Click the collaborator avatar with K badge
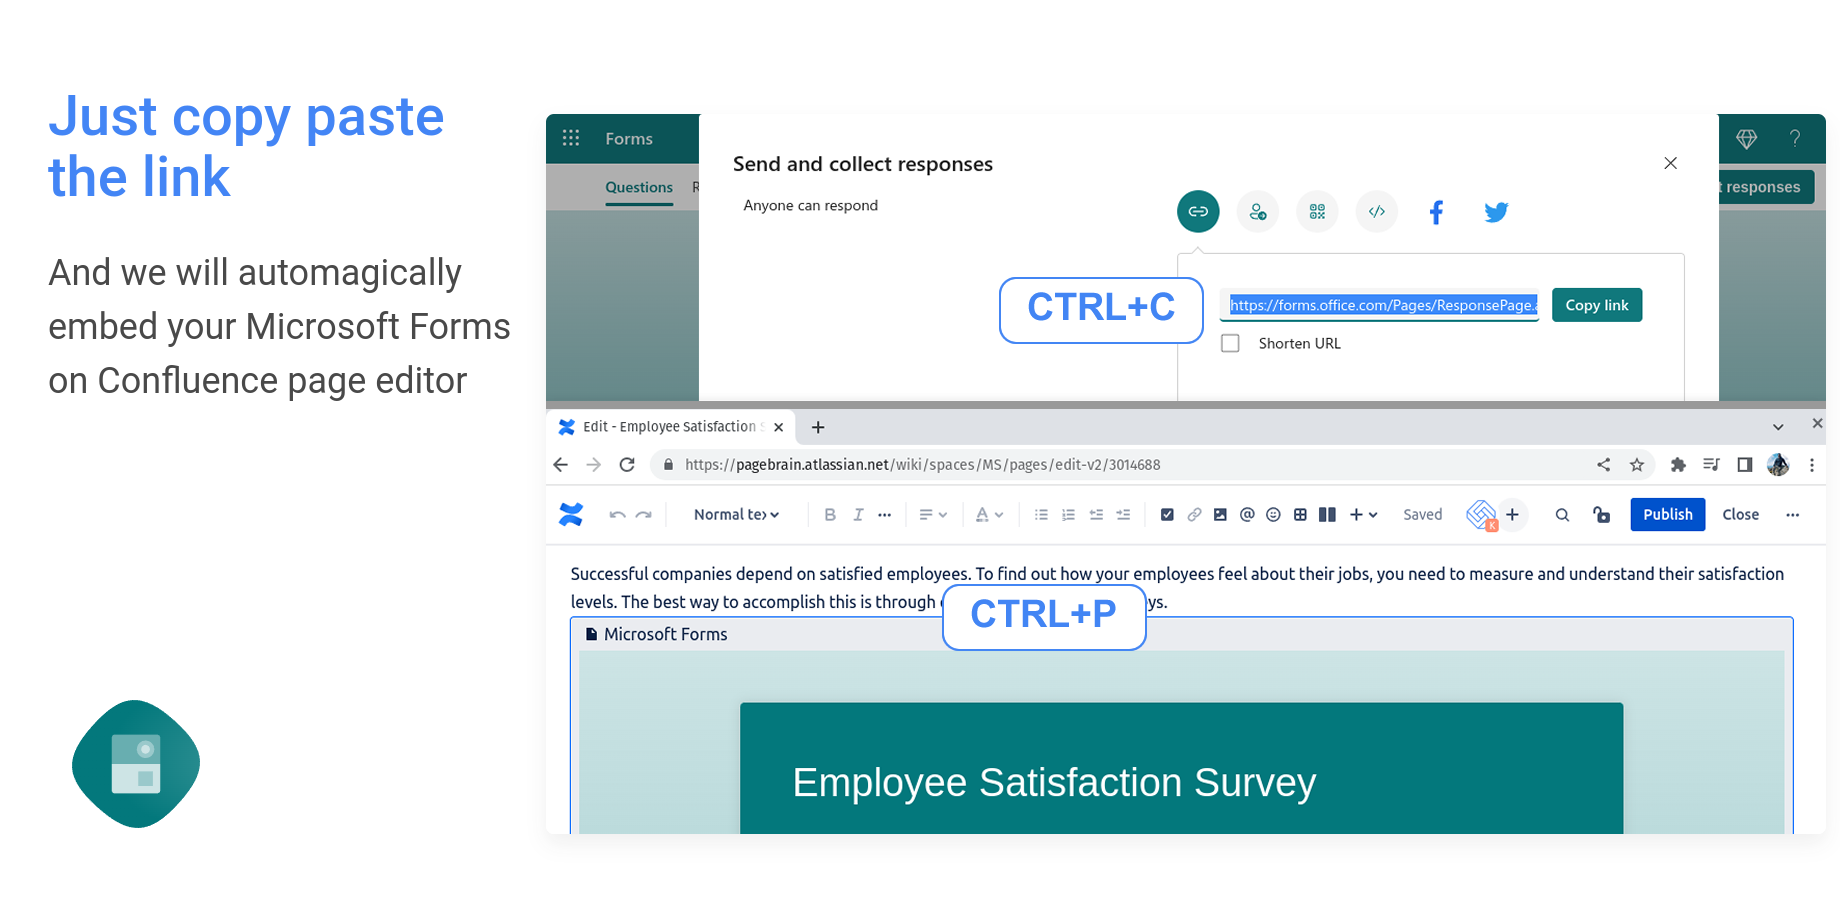Screen dimensions: 1840x900 (1481, 515)
